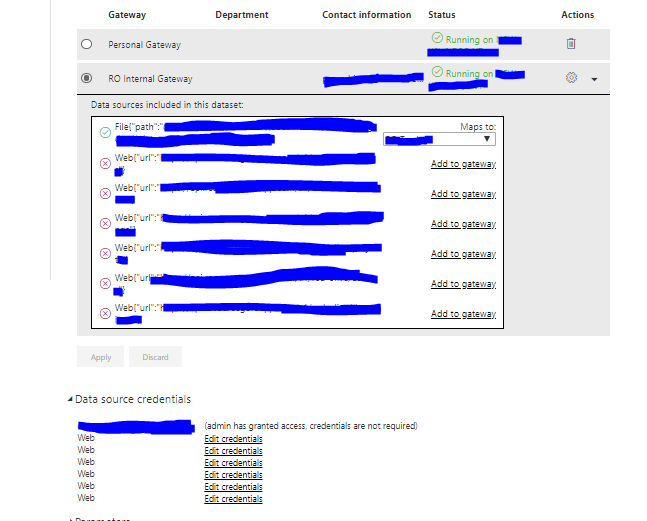Click the Status column header
647x521 pixels.
[442, 15]
